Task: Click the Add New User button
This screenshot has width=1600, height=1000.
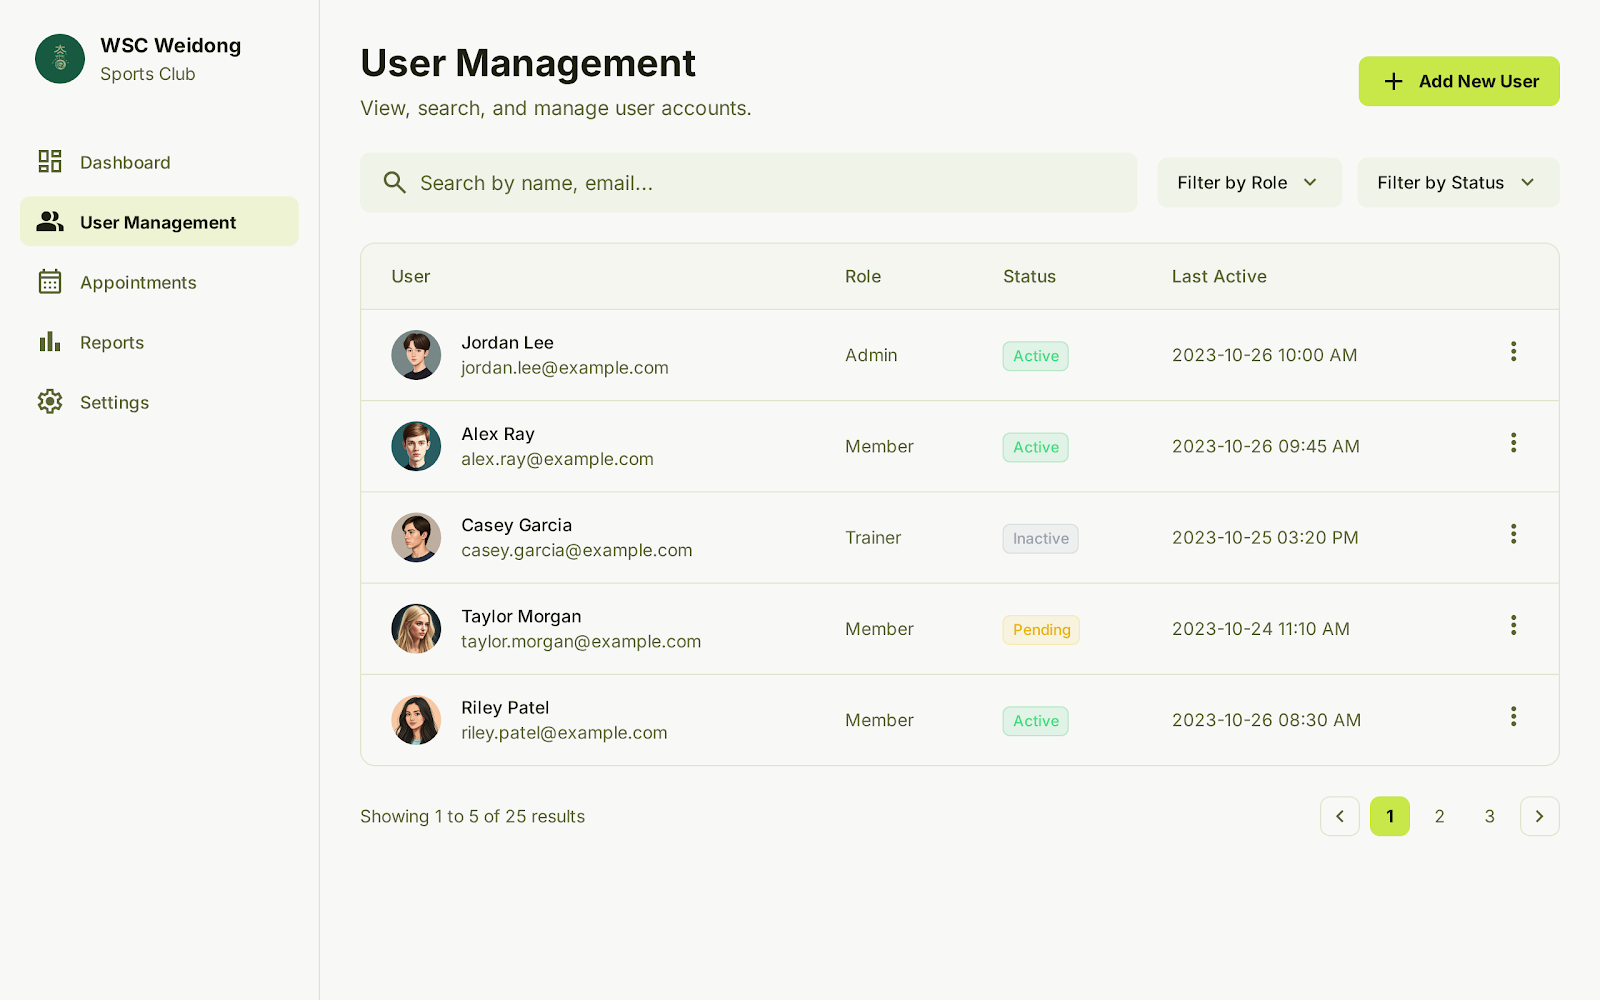Action: pyautogui.click(x=1458, y=81)
